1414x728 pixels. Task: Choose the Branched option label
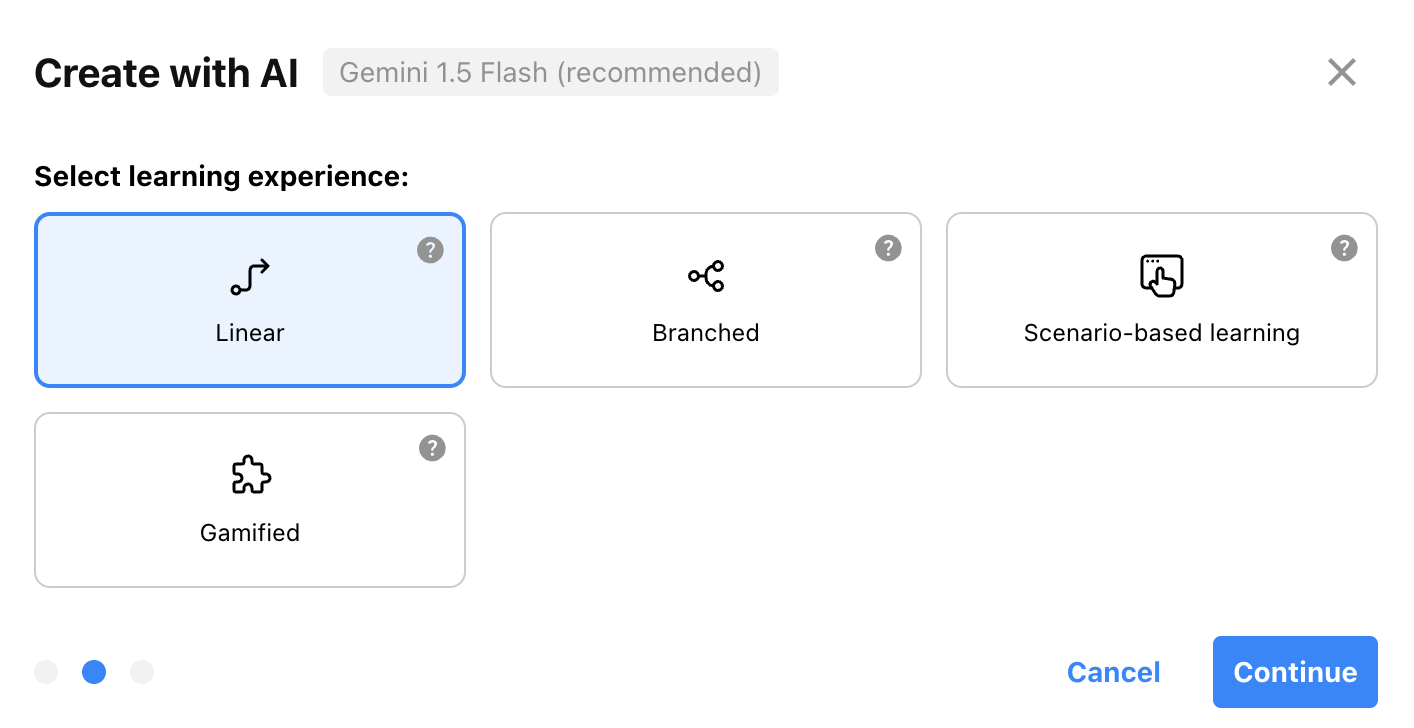706,333
